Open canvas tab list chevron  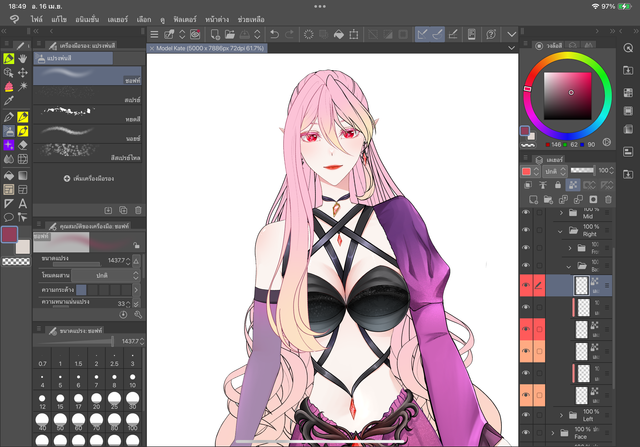[x=511, y=48]
